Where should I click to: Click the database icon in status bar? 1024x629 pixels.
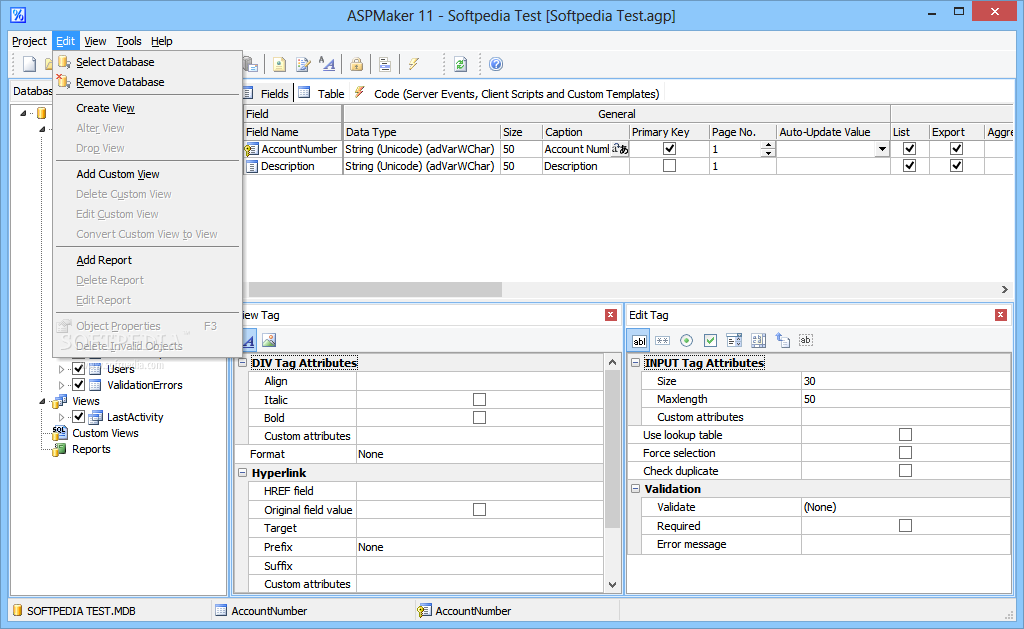point(18,611)
